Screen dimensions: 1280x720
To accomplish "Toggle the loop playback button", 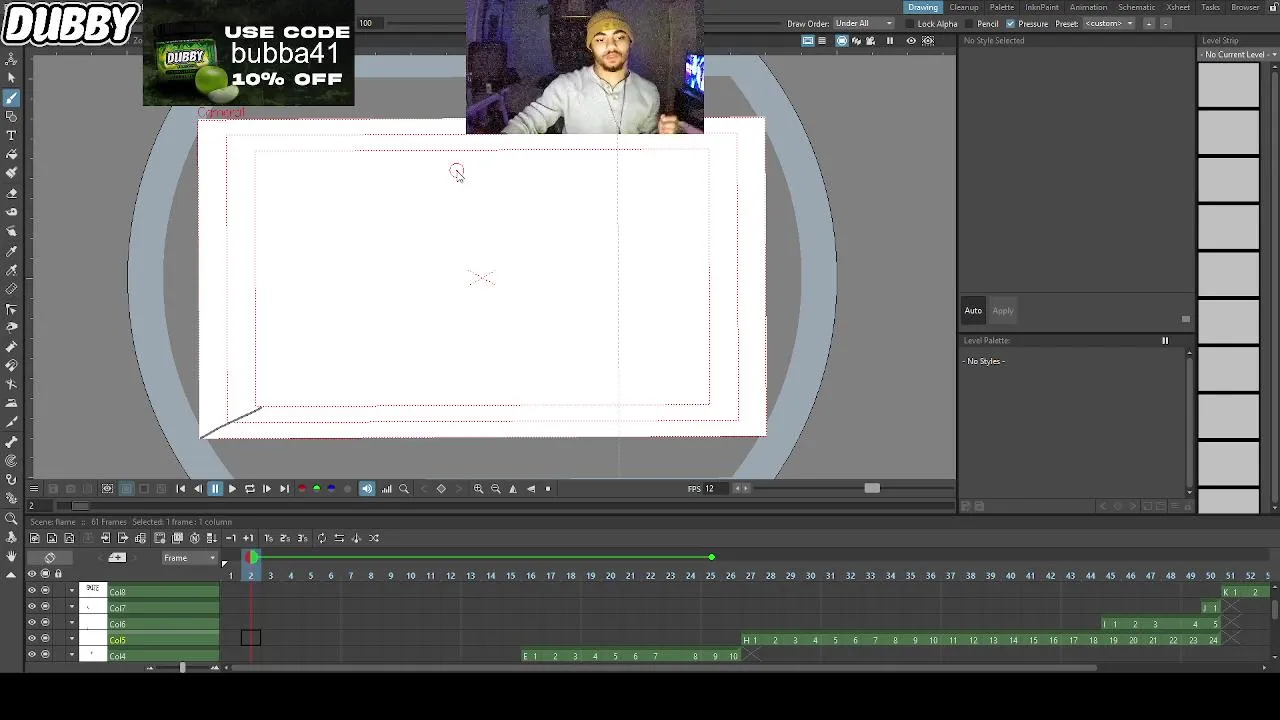I will (249, 489).
